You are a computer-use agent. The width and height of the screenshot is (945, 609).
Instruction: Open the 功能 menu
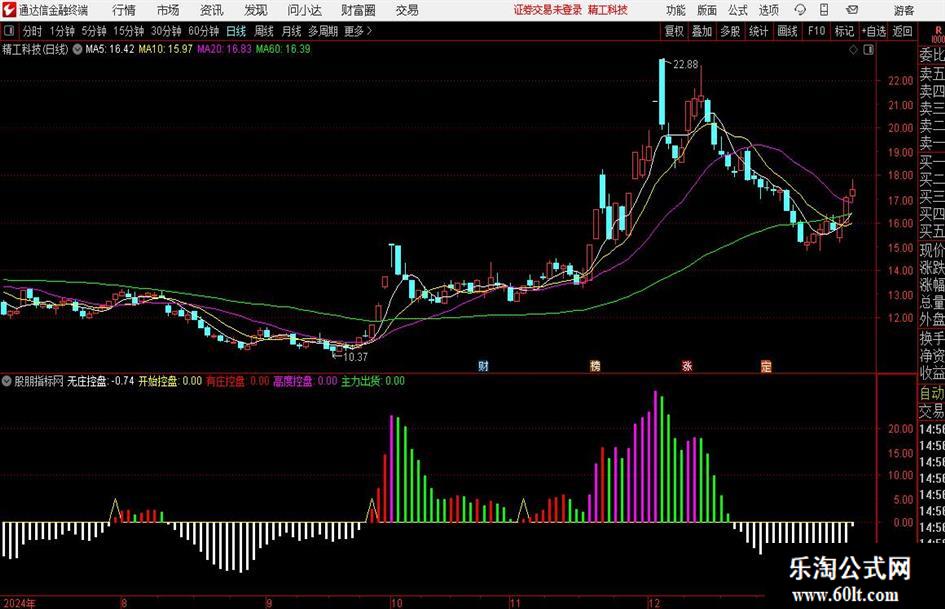click(676, 10)
